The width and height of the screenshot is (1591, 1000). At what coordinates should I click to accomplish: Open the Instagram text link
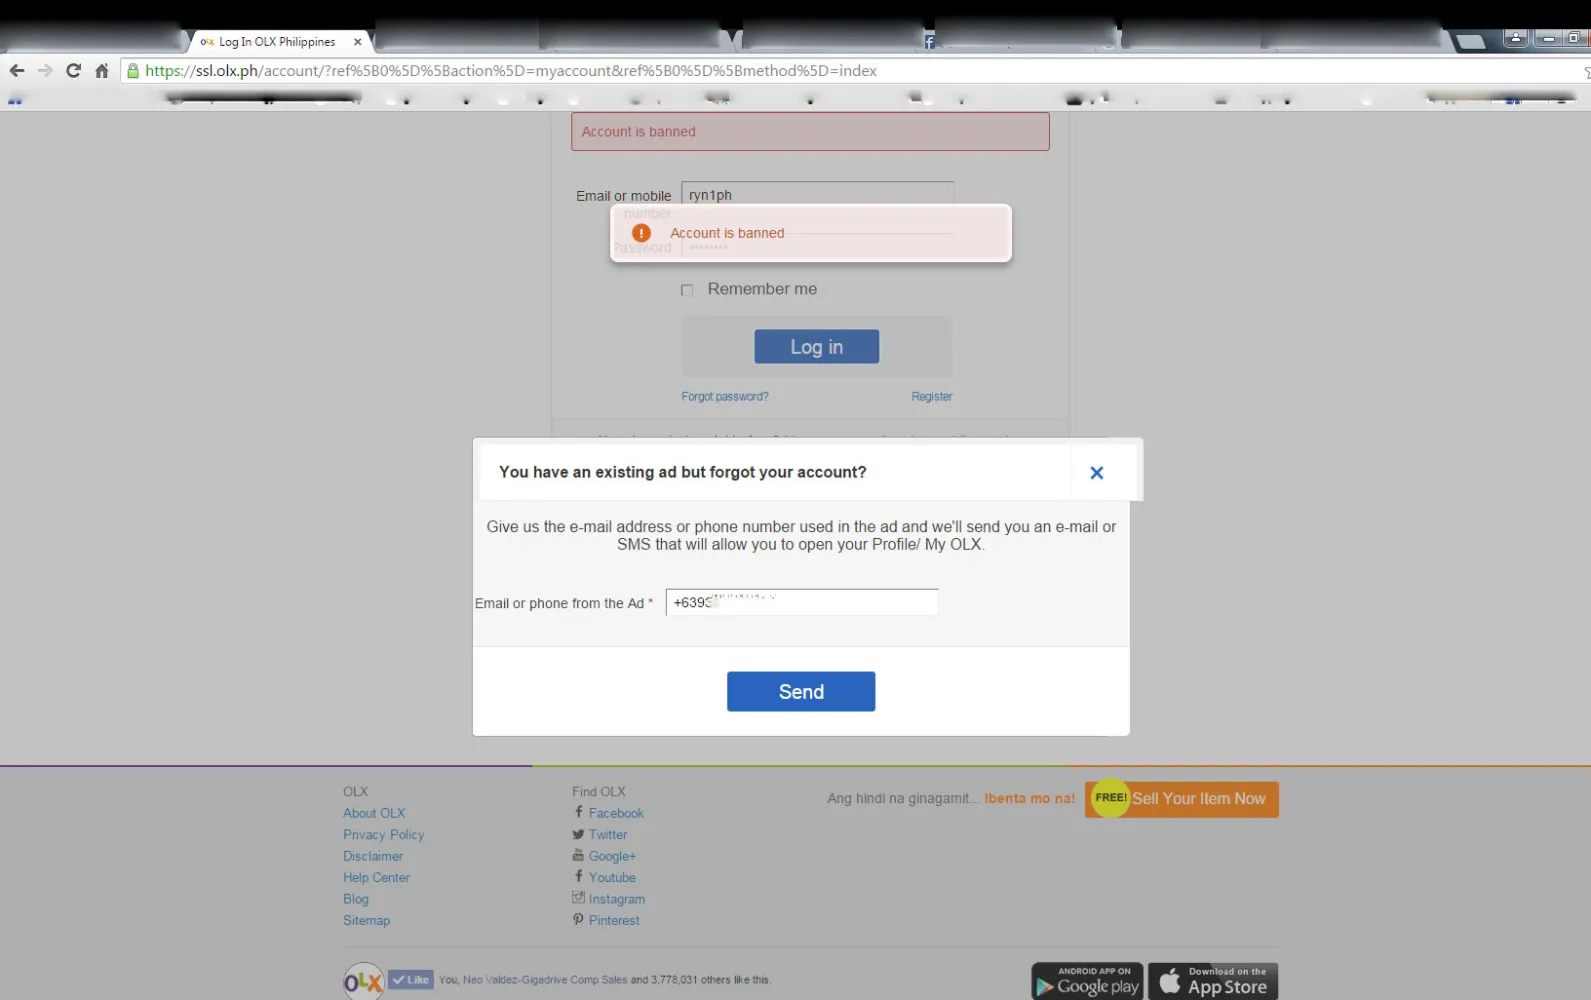coord(617,900)
